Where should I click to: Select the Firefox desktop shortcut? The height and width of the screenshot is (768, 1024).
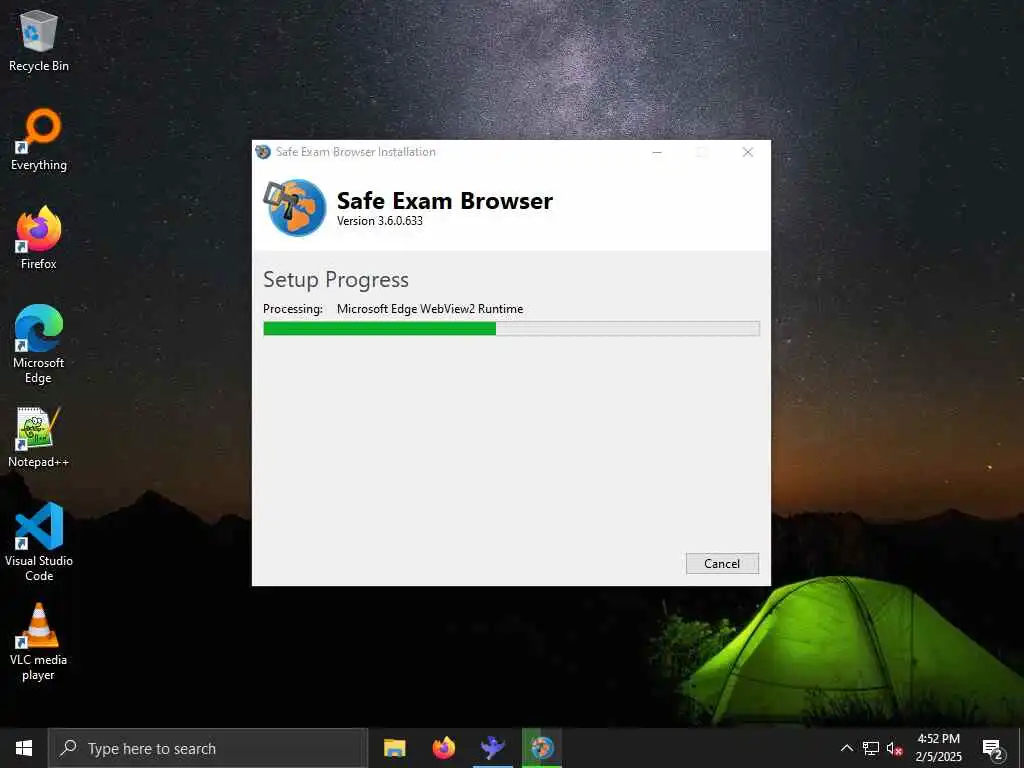39,238
